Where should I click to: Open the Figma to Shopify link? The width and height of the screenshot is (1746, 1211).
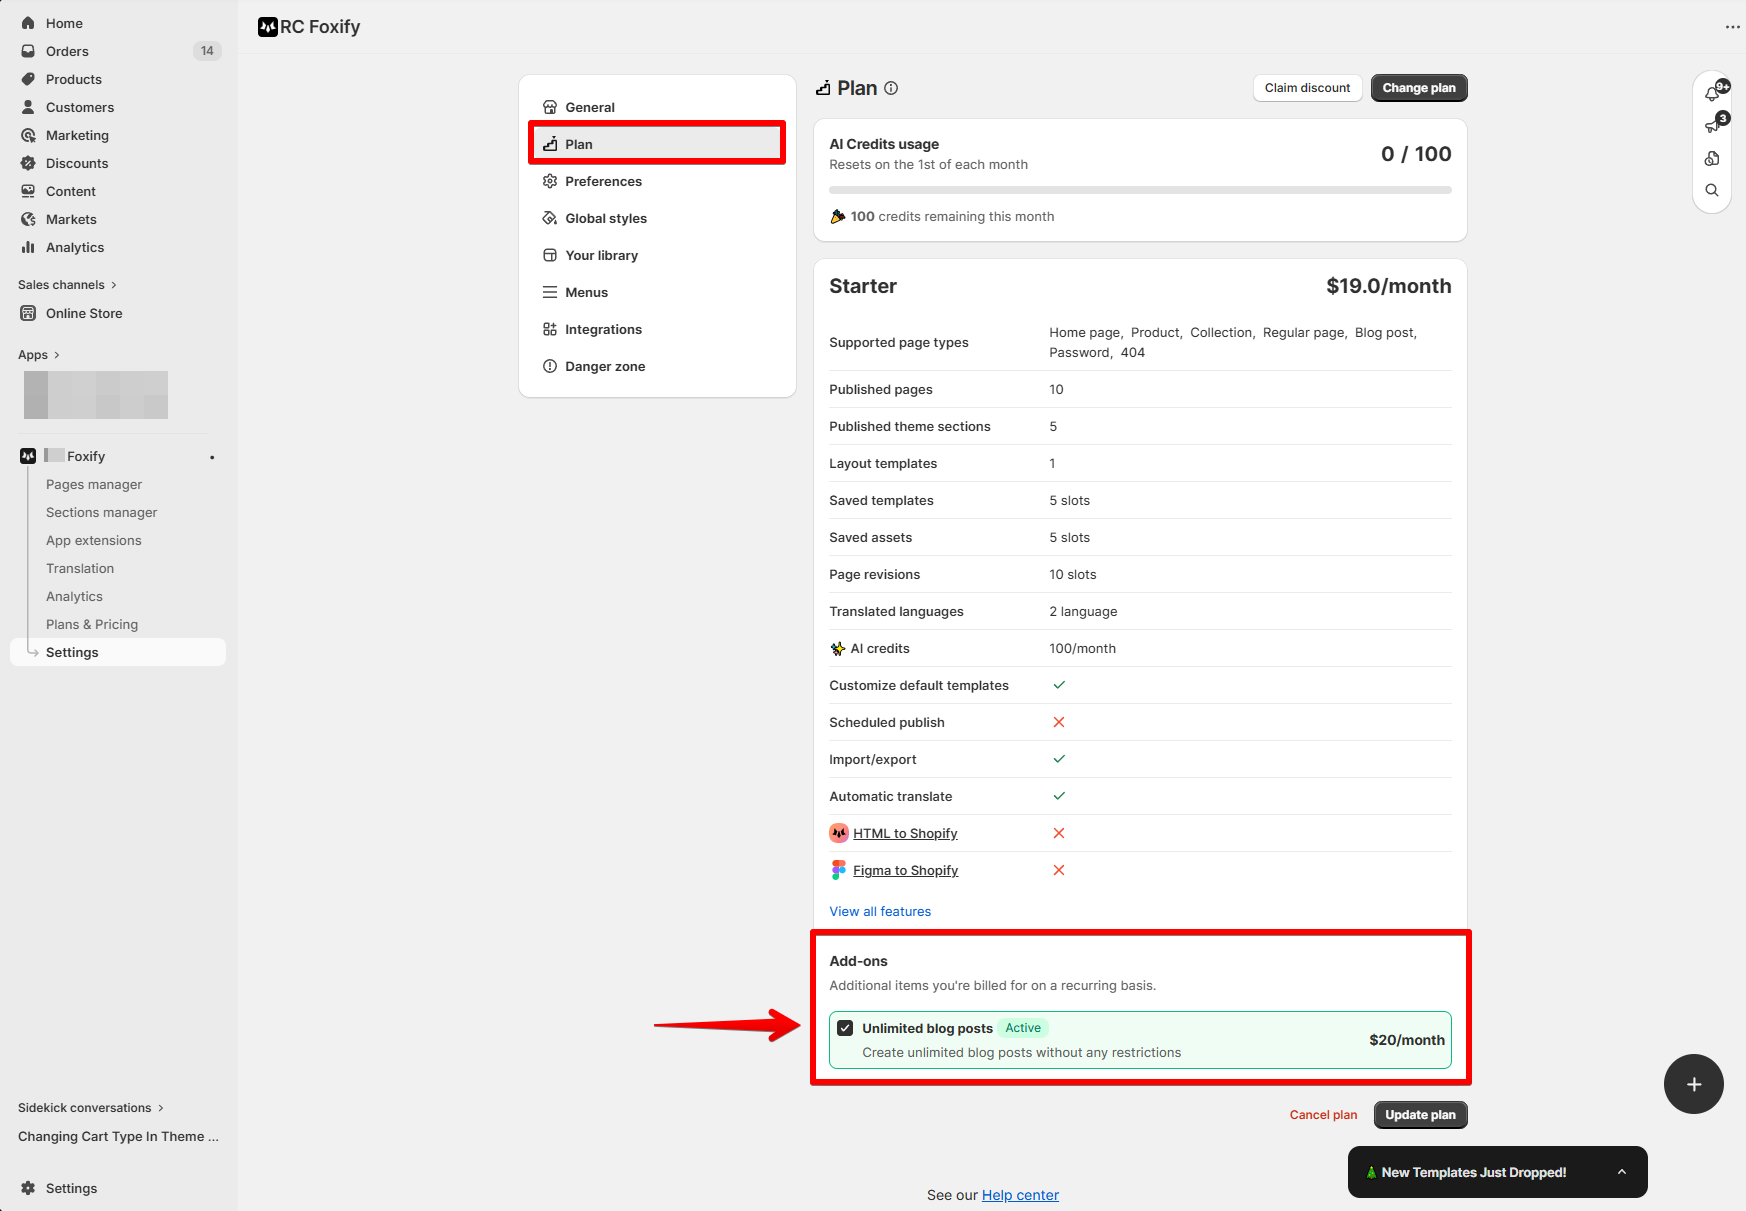point(905,870)
